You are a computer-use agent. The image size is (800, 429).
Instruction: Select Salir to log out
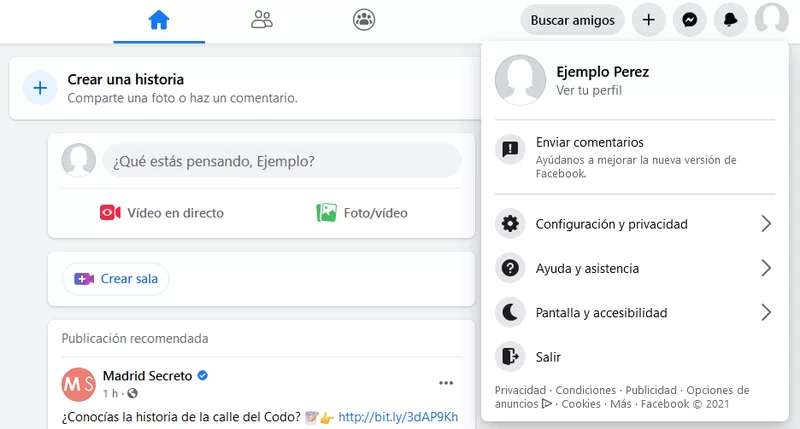point(635,357)
